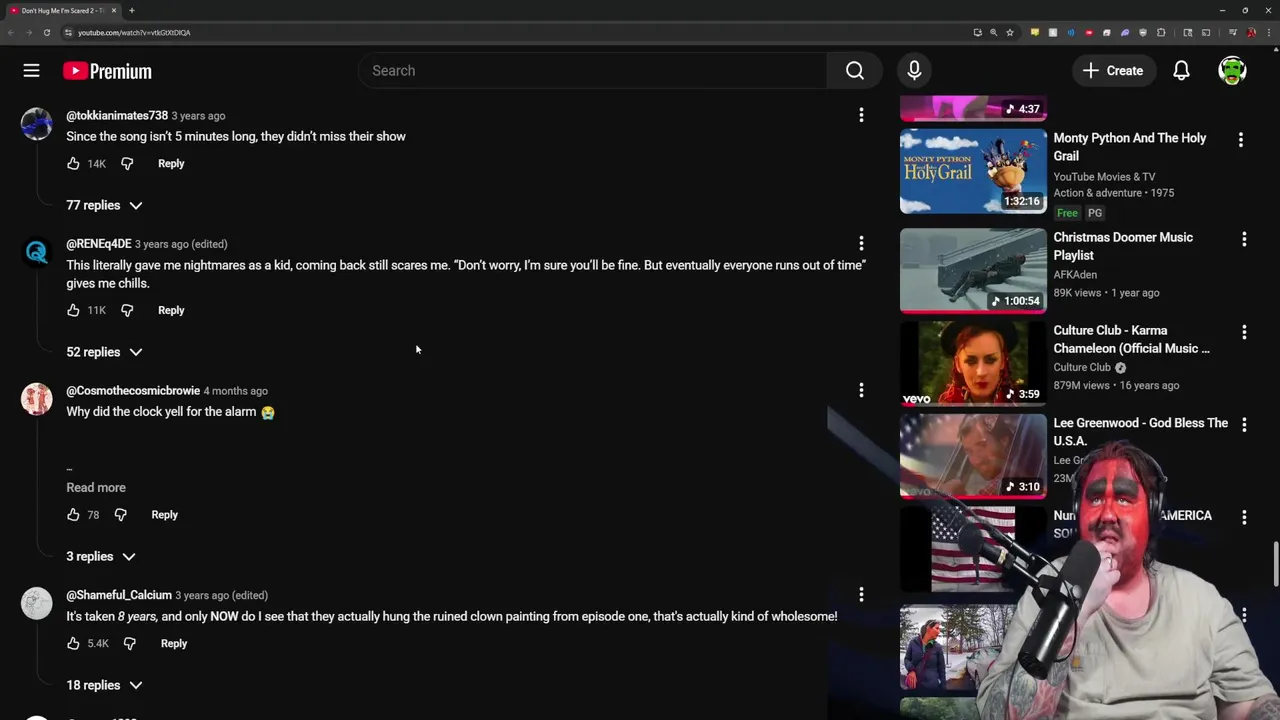Screen dimensions: 1280x720
Task: Select the Don't Hug Me I'm Scared tab
Action: [x=63, y=10]
